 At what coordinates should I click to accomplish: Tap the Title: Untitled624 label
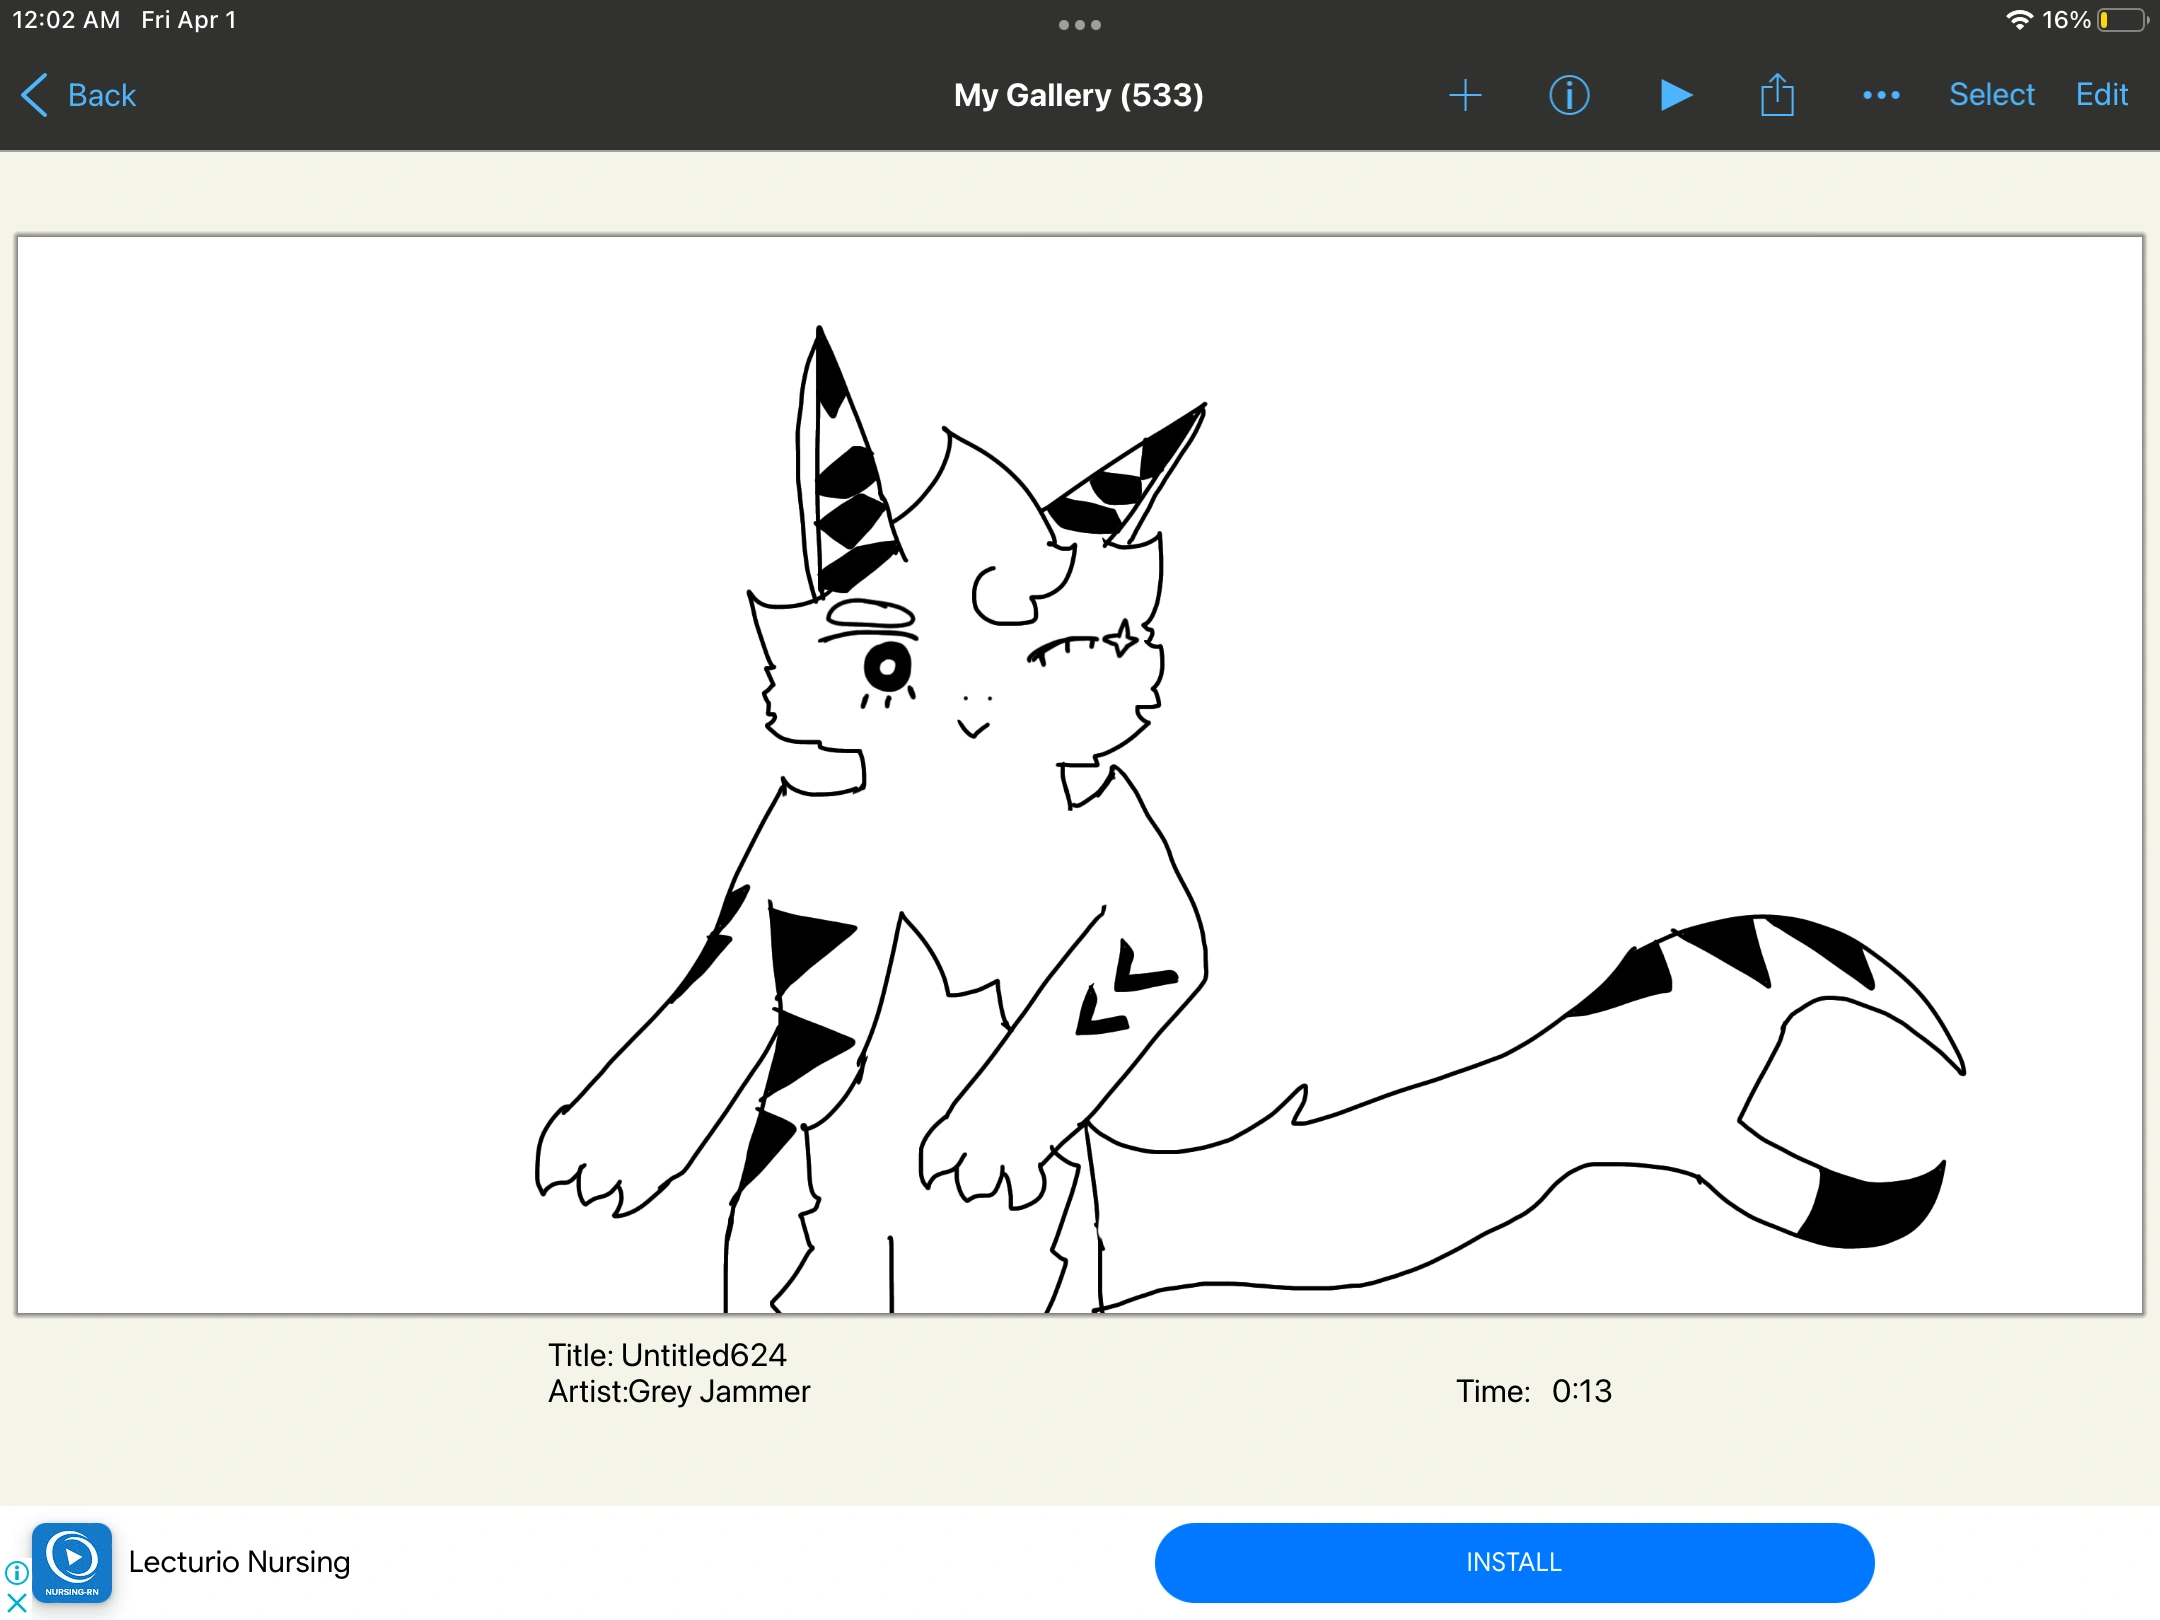coord(667,1355)
